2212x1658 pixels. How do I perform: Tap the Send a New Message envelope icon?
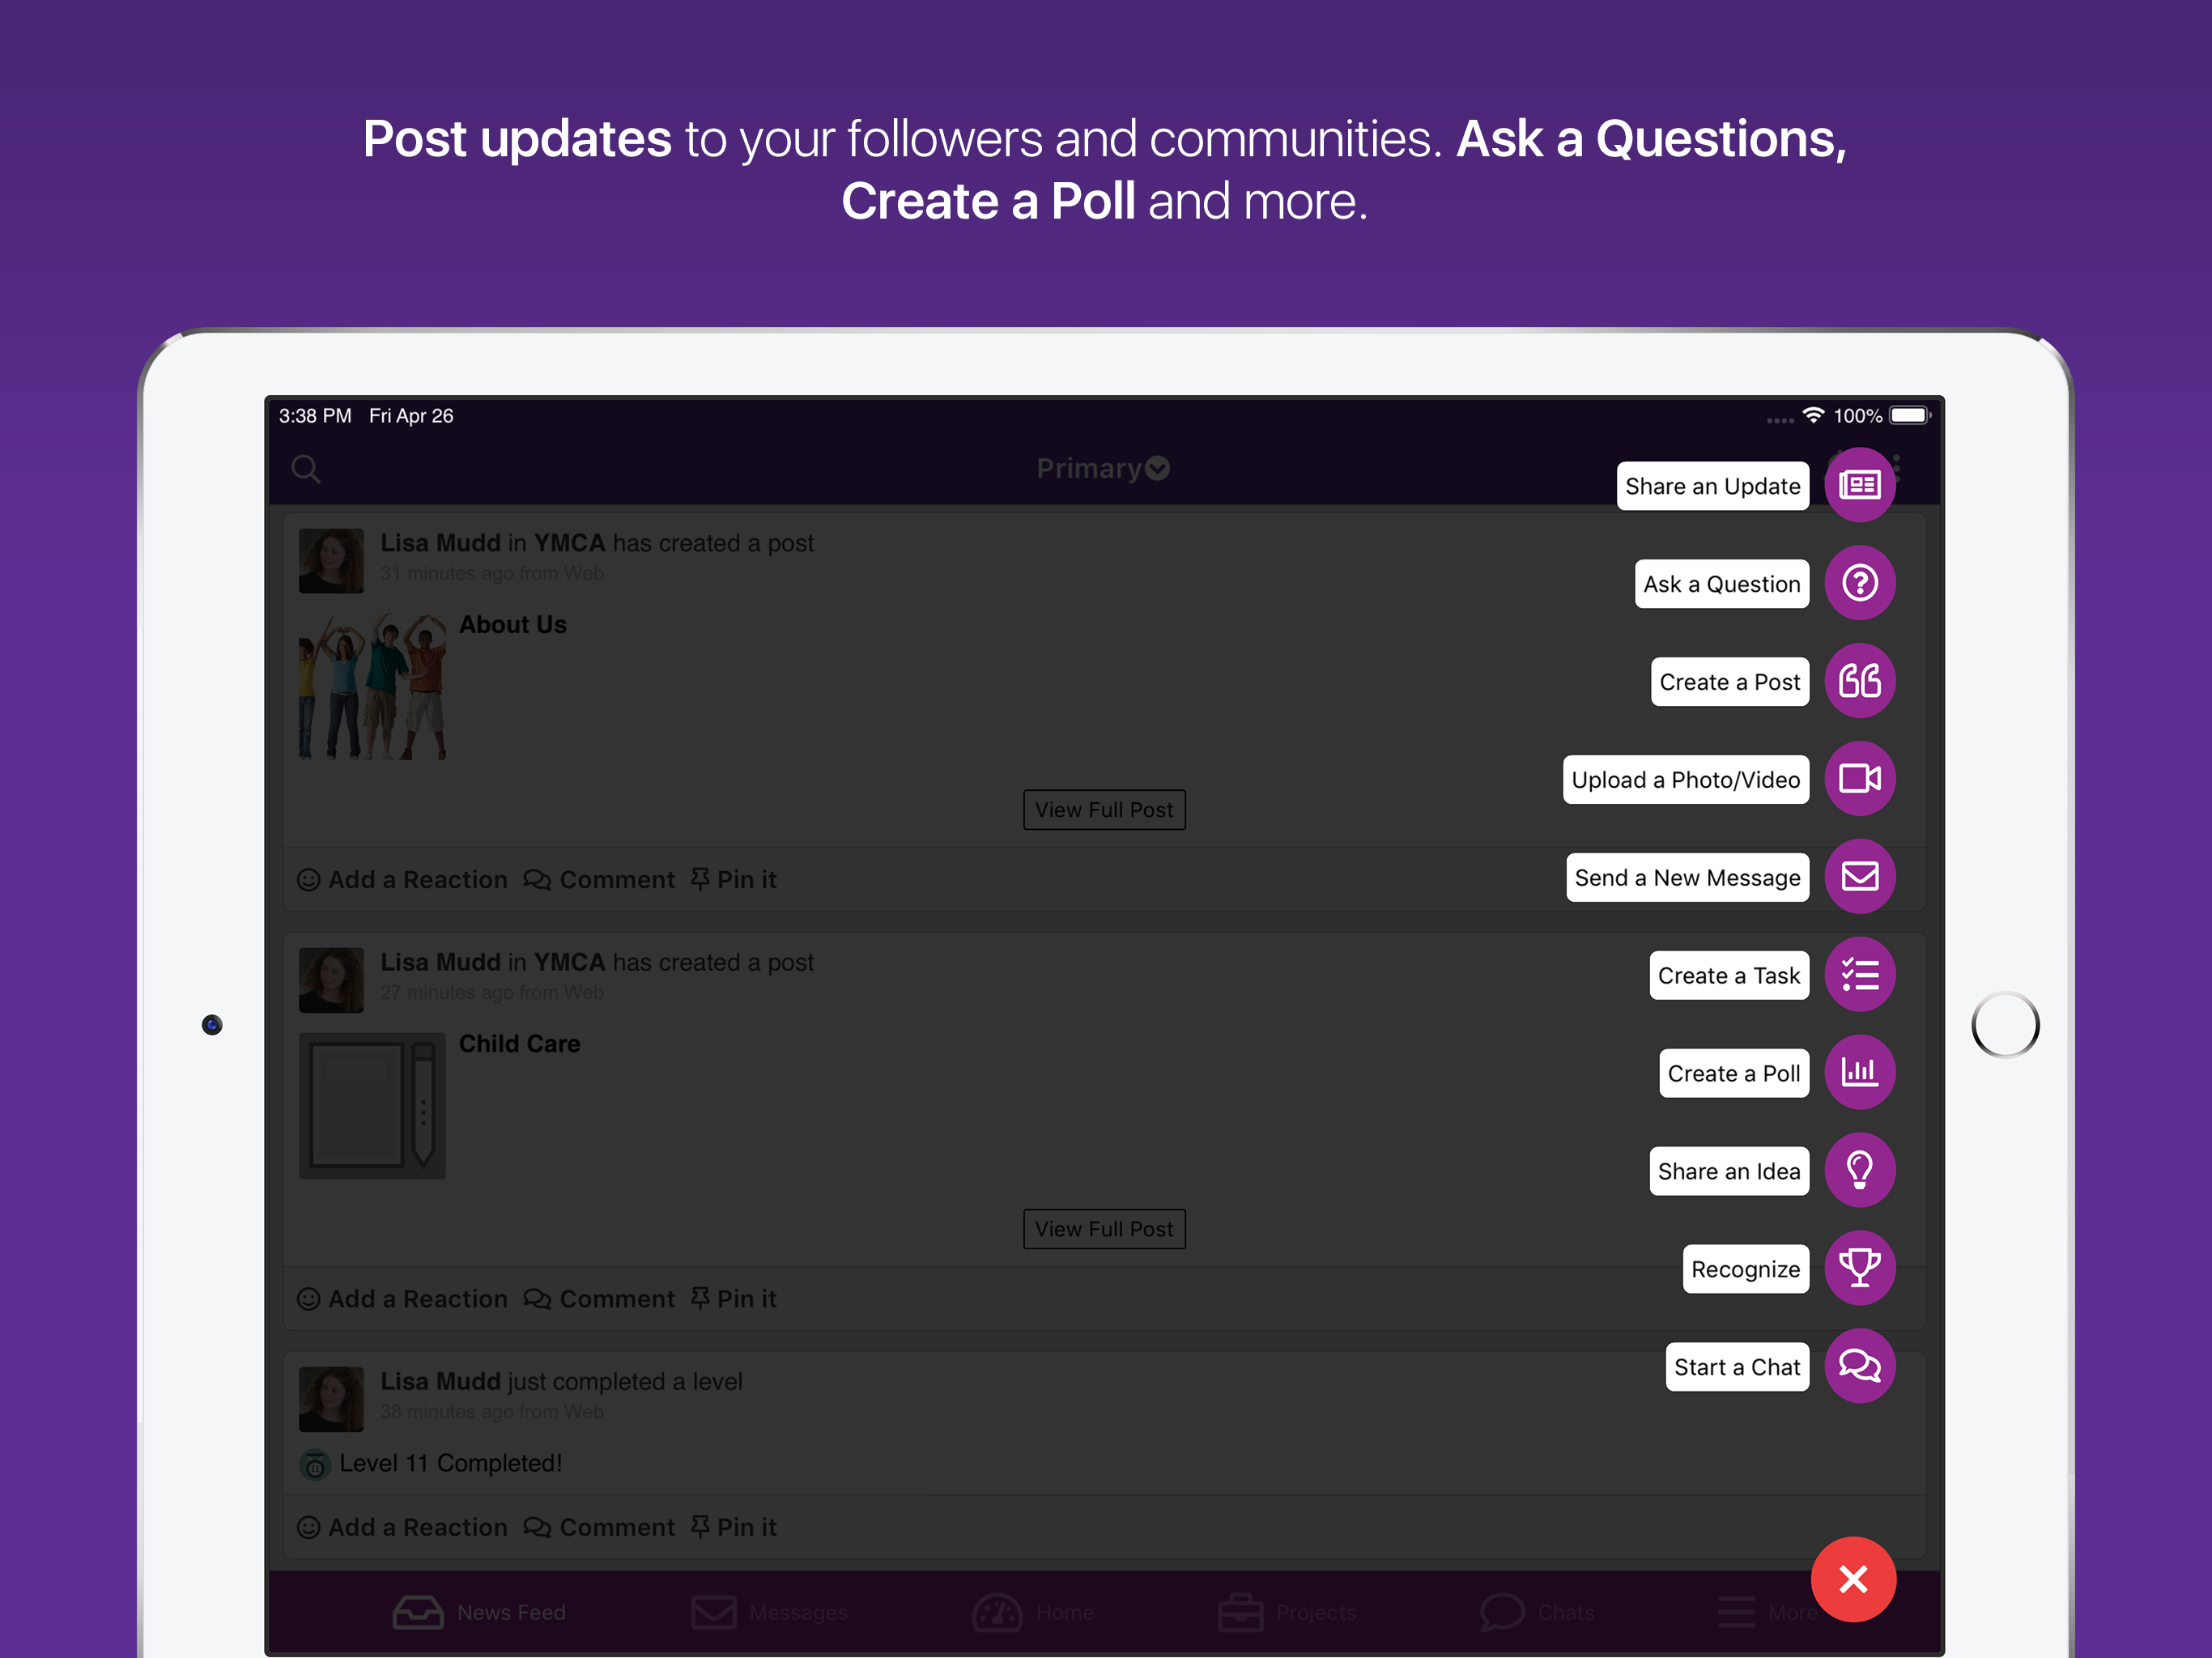(x=1859, y=877)
